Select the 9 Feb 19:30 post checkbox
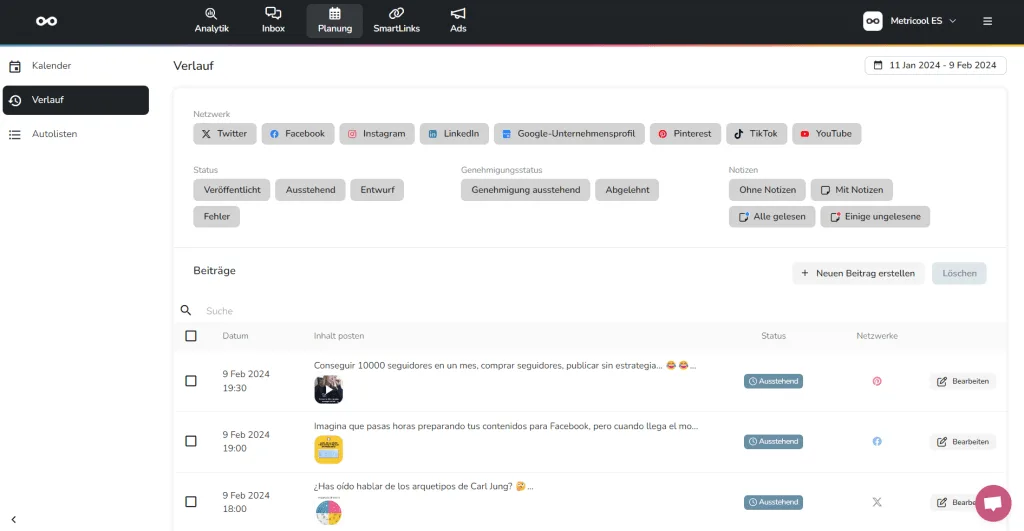Screen dimensions: 1024x531 tap(191, 381)
